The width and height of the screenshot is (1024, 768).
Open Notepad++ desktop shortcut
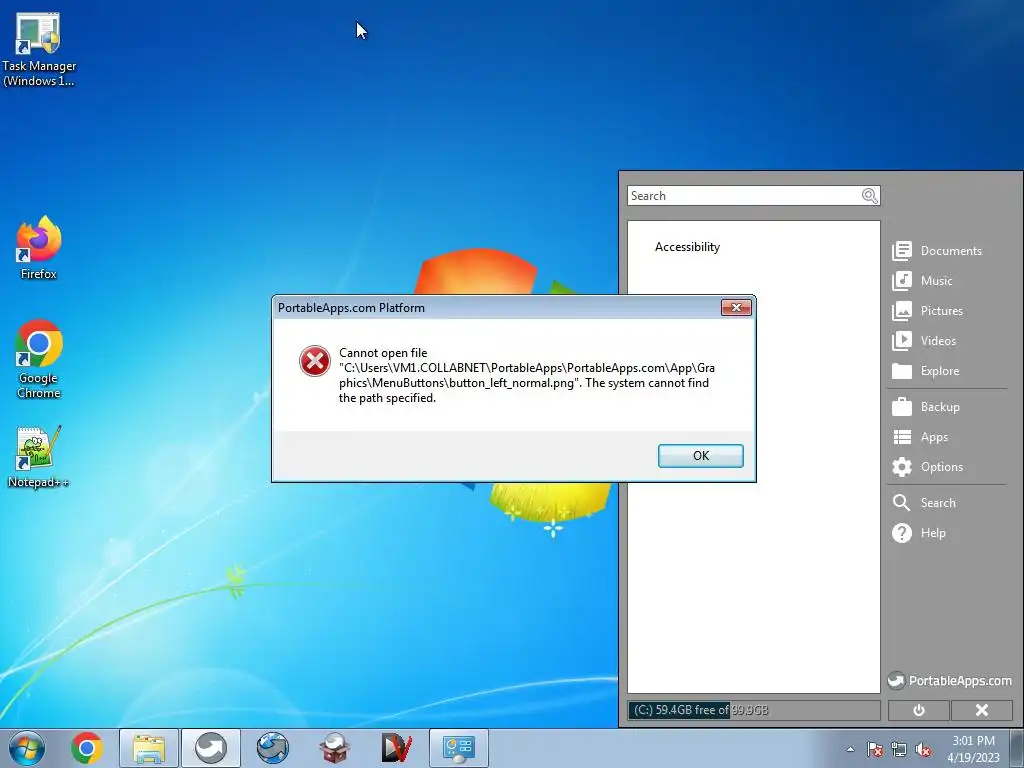pyautogui.click(x=39, y=457)
